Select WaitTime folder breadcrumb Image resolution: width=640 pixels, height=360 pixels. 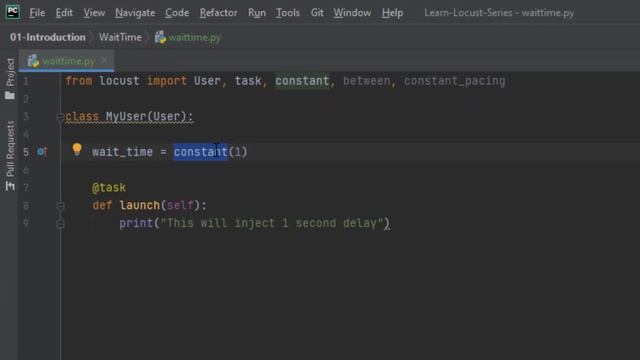(x=120, y=37)
